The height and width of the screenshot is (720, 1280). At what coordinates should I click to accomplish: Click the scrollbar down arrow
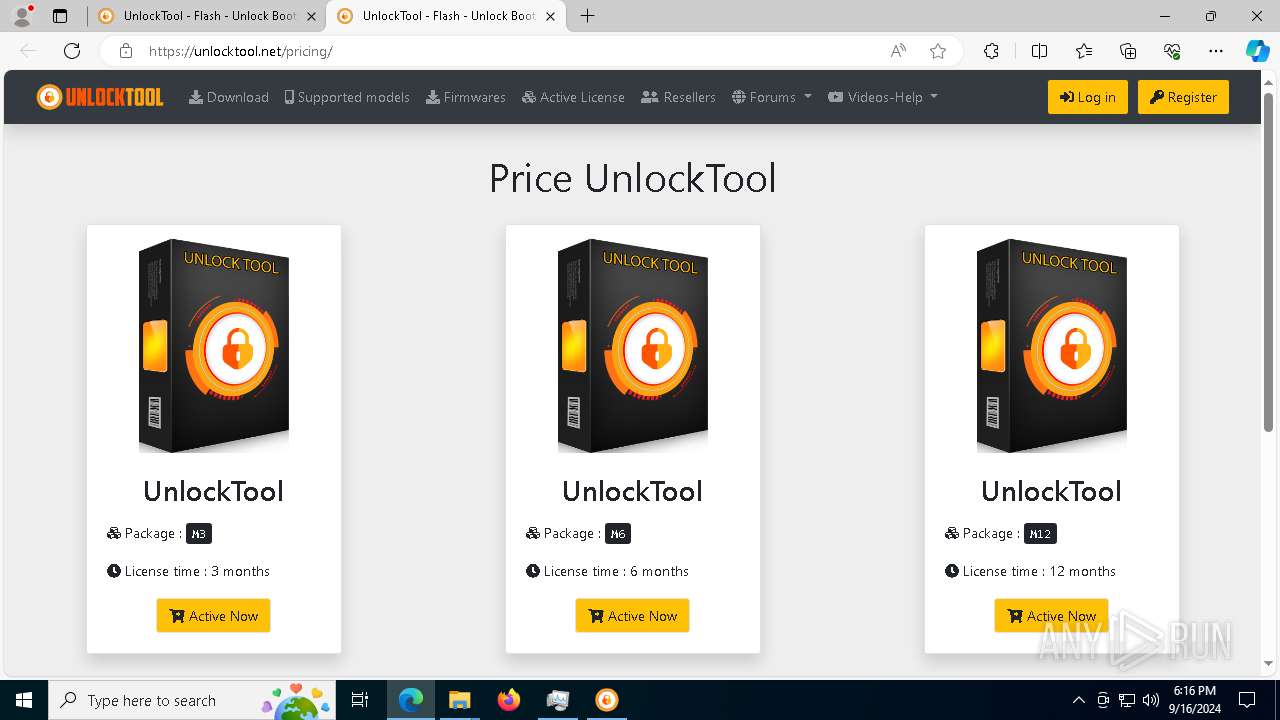pyautogui.click(x=1268, y=663)
